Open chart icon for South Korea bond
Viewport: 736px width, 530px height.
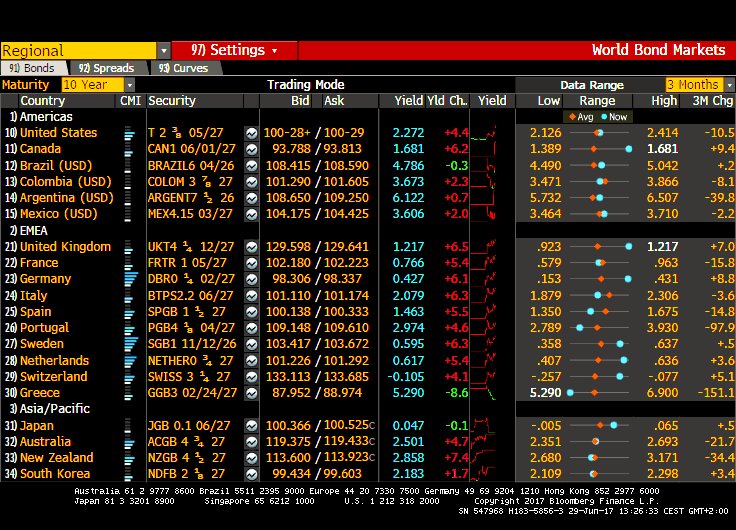pos(252,474)
